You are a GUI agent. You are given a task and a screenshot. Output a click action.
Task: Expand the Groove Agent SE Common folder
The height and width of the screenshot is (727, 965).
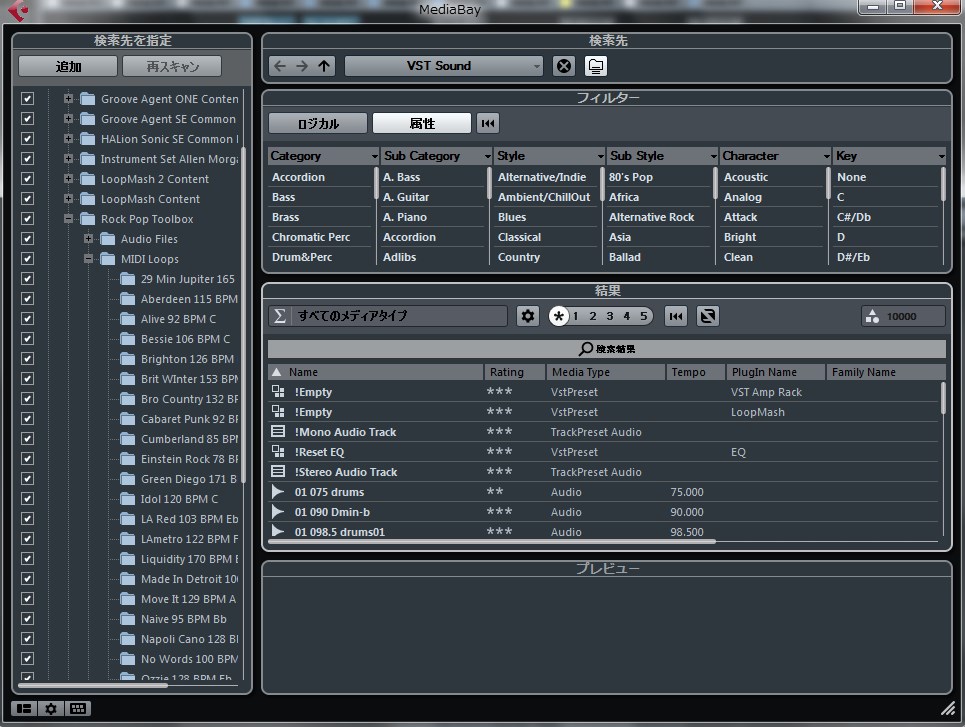[68, 119]
